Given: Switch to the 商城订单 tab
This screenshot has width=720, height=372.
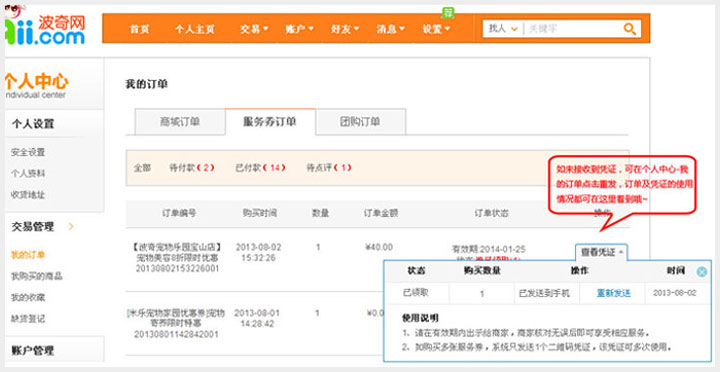Looking at the screenshot, I should coord(180,122).
